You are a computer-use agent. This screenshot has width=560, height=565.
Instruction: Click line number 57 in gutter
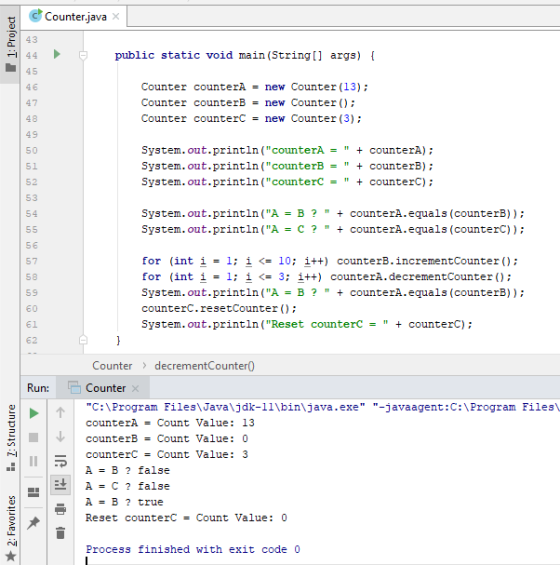(x=32, y=261)
